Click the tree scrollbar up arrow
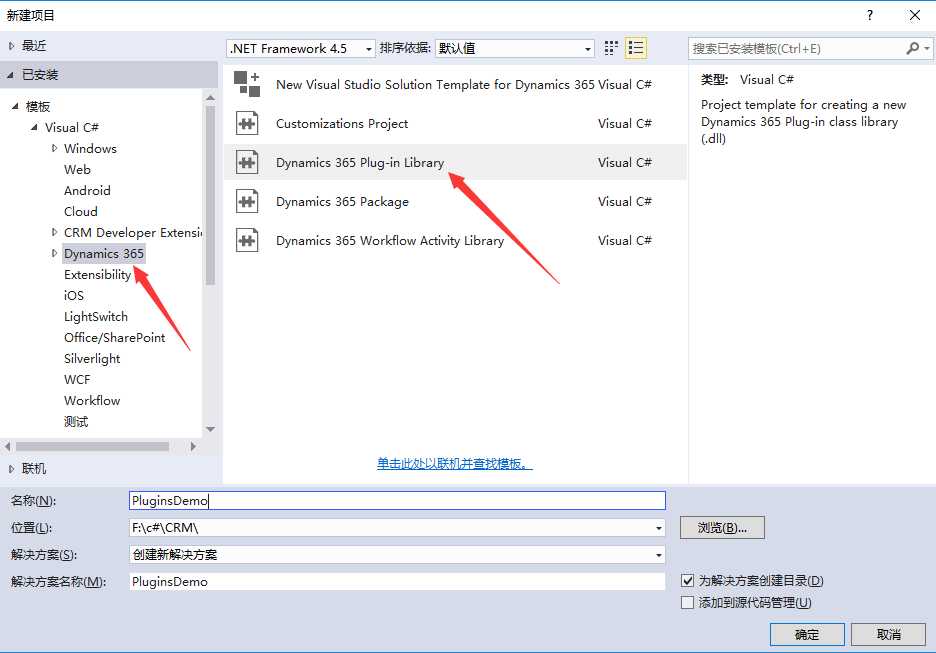Viewport: 936px width, 653px height. [210, 97]
